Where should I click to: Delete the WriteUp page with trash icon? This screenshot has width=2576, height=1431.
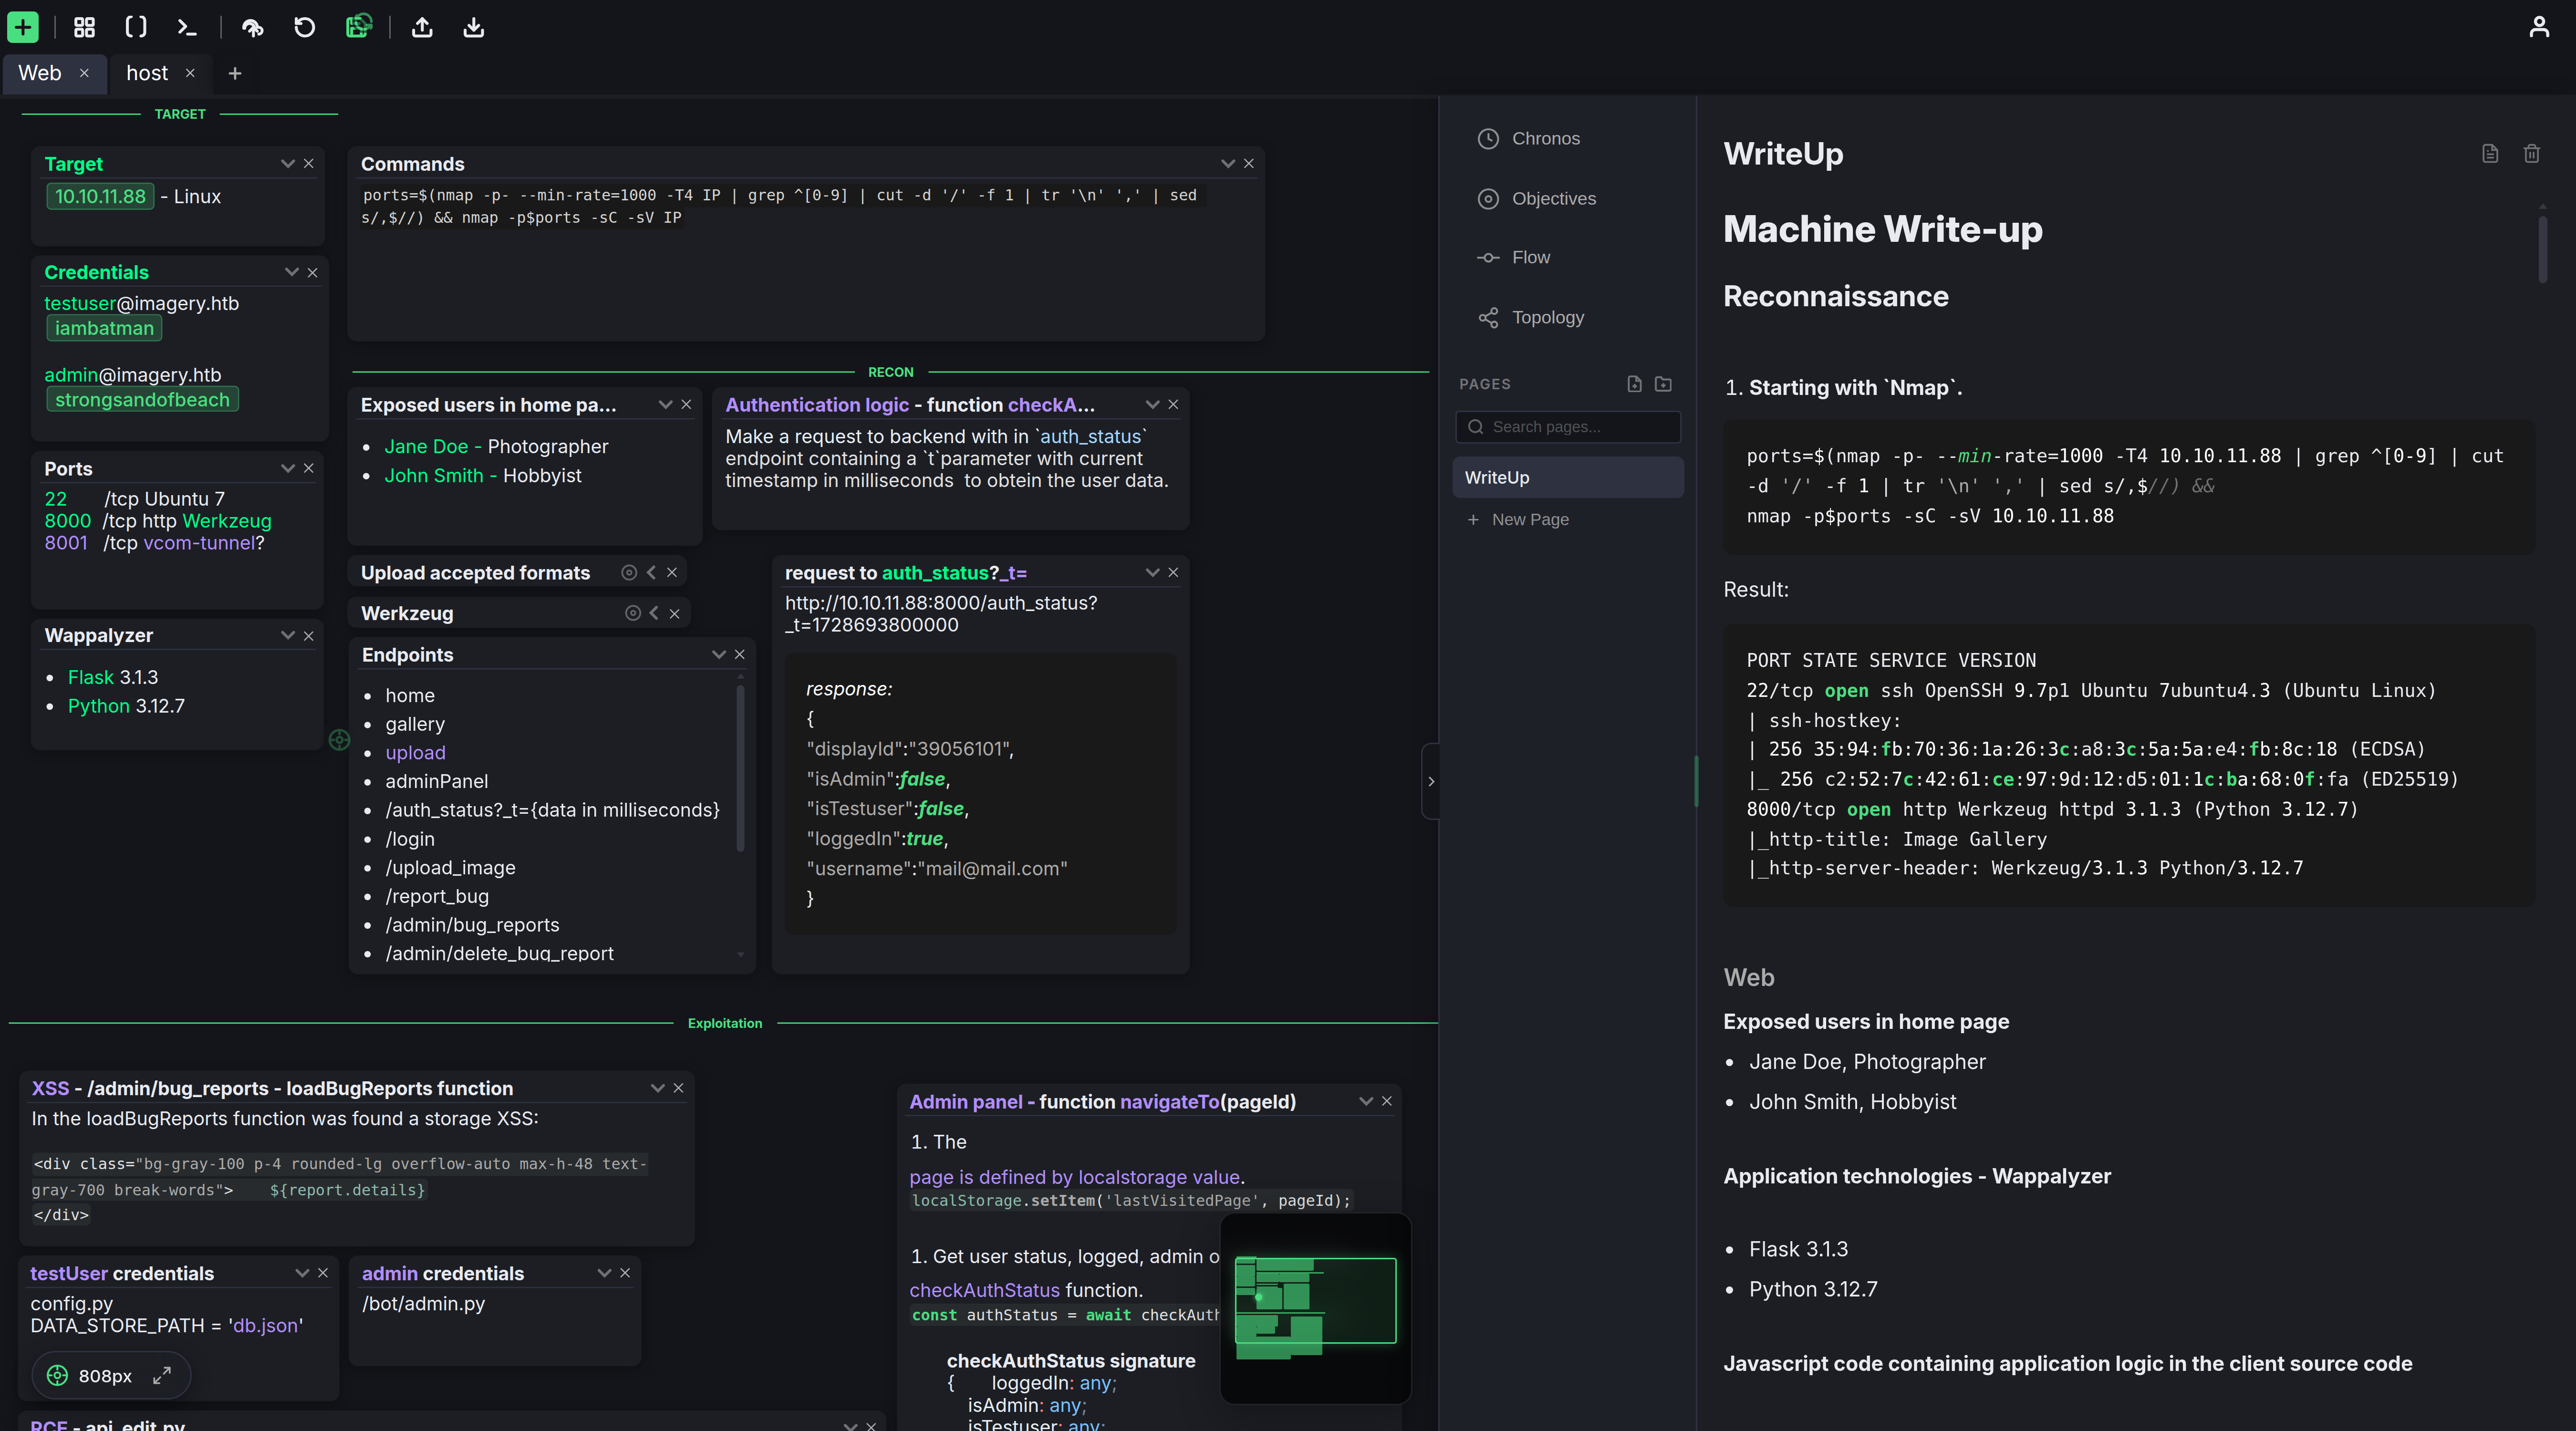pyautogui.click(x=2531, y=154)
